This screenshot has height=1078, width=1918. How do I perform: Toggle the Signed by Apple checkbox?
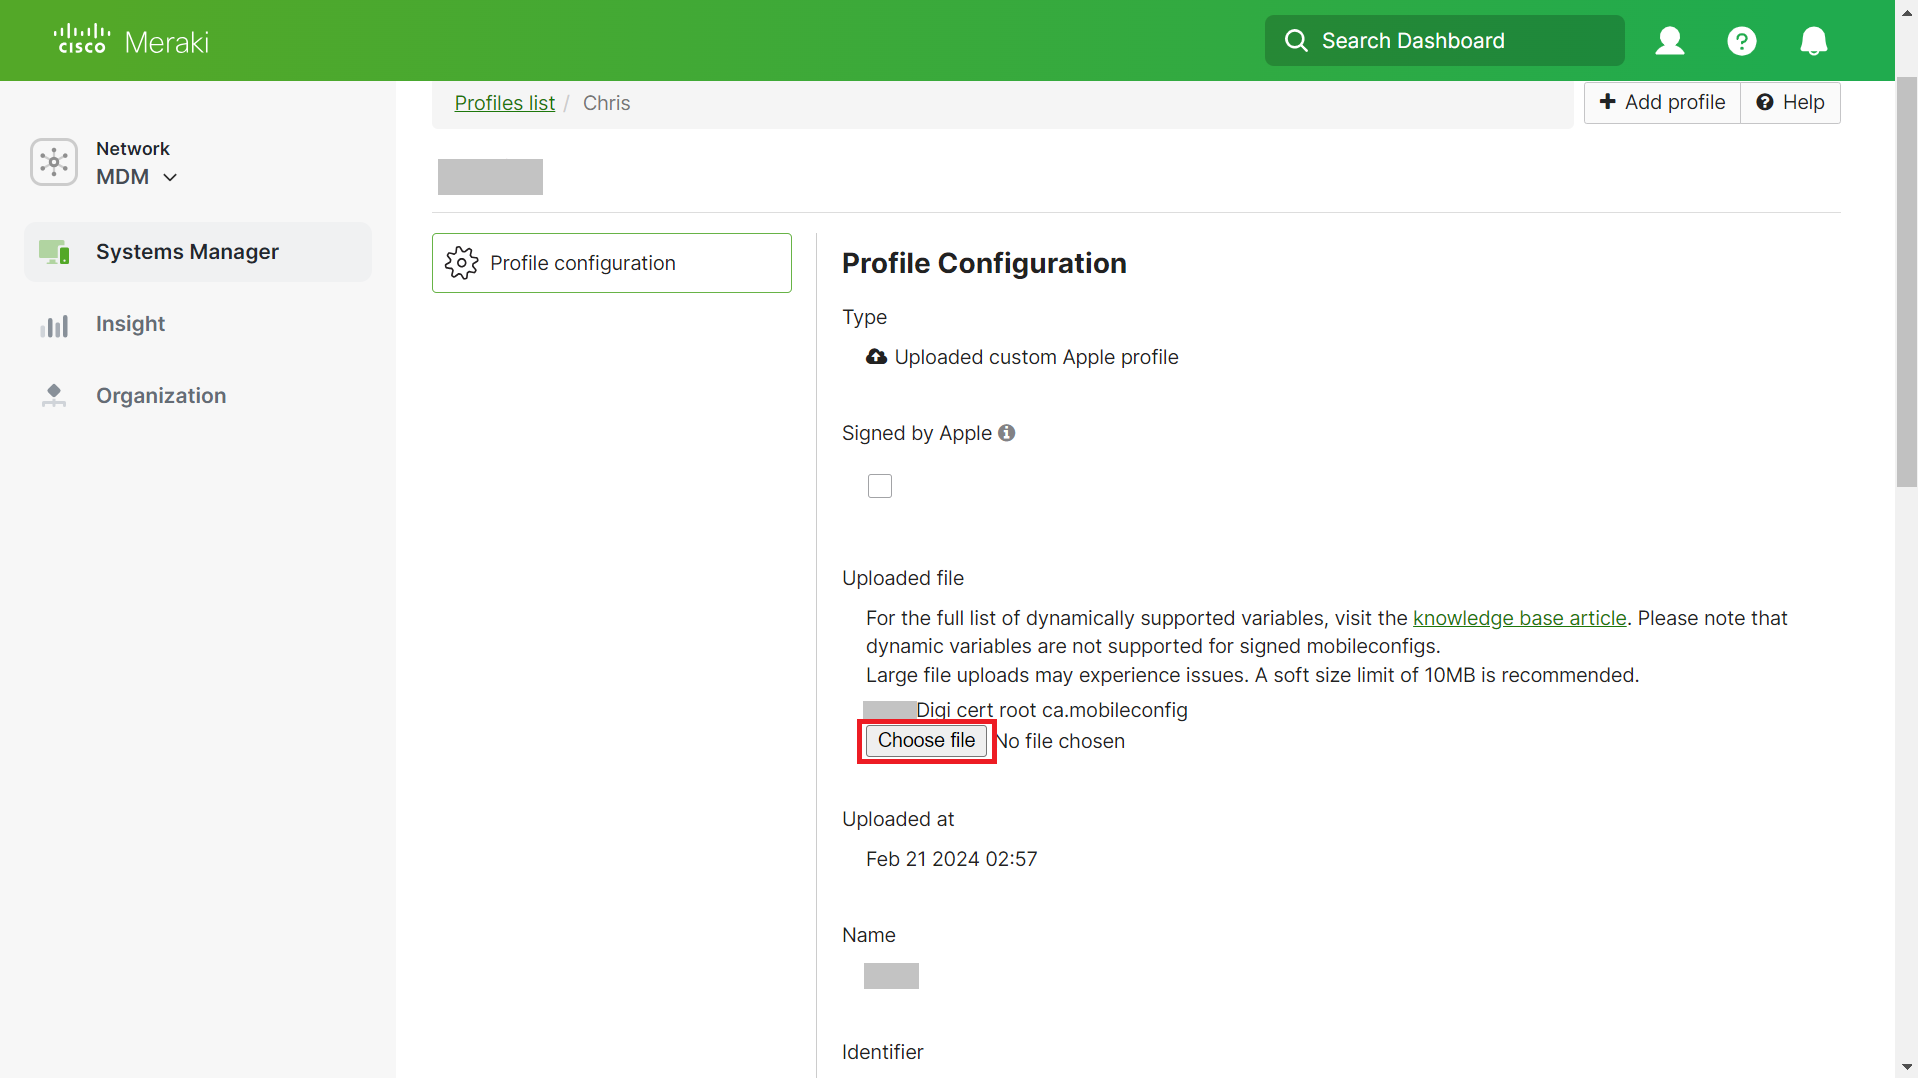pyautogui.click(x=880, y=486)
